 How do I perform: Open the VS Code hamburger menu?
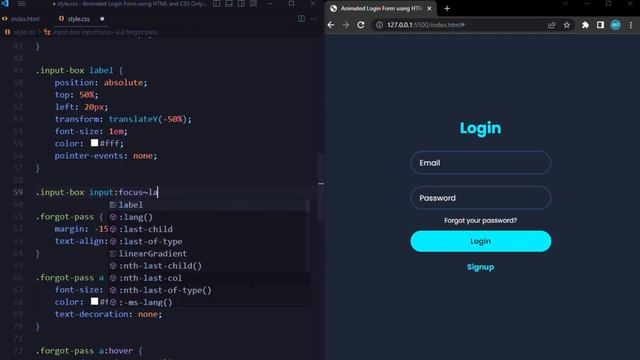pyautogui.click(x=22, y=4)
